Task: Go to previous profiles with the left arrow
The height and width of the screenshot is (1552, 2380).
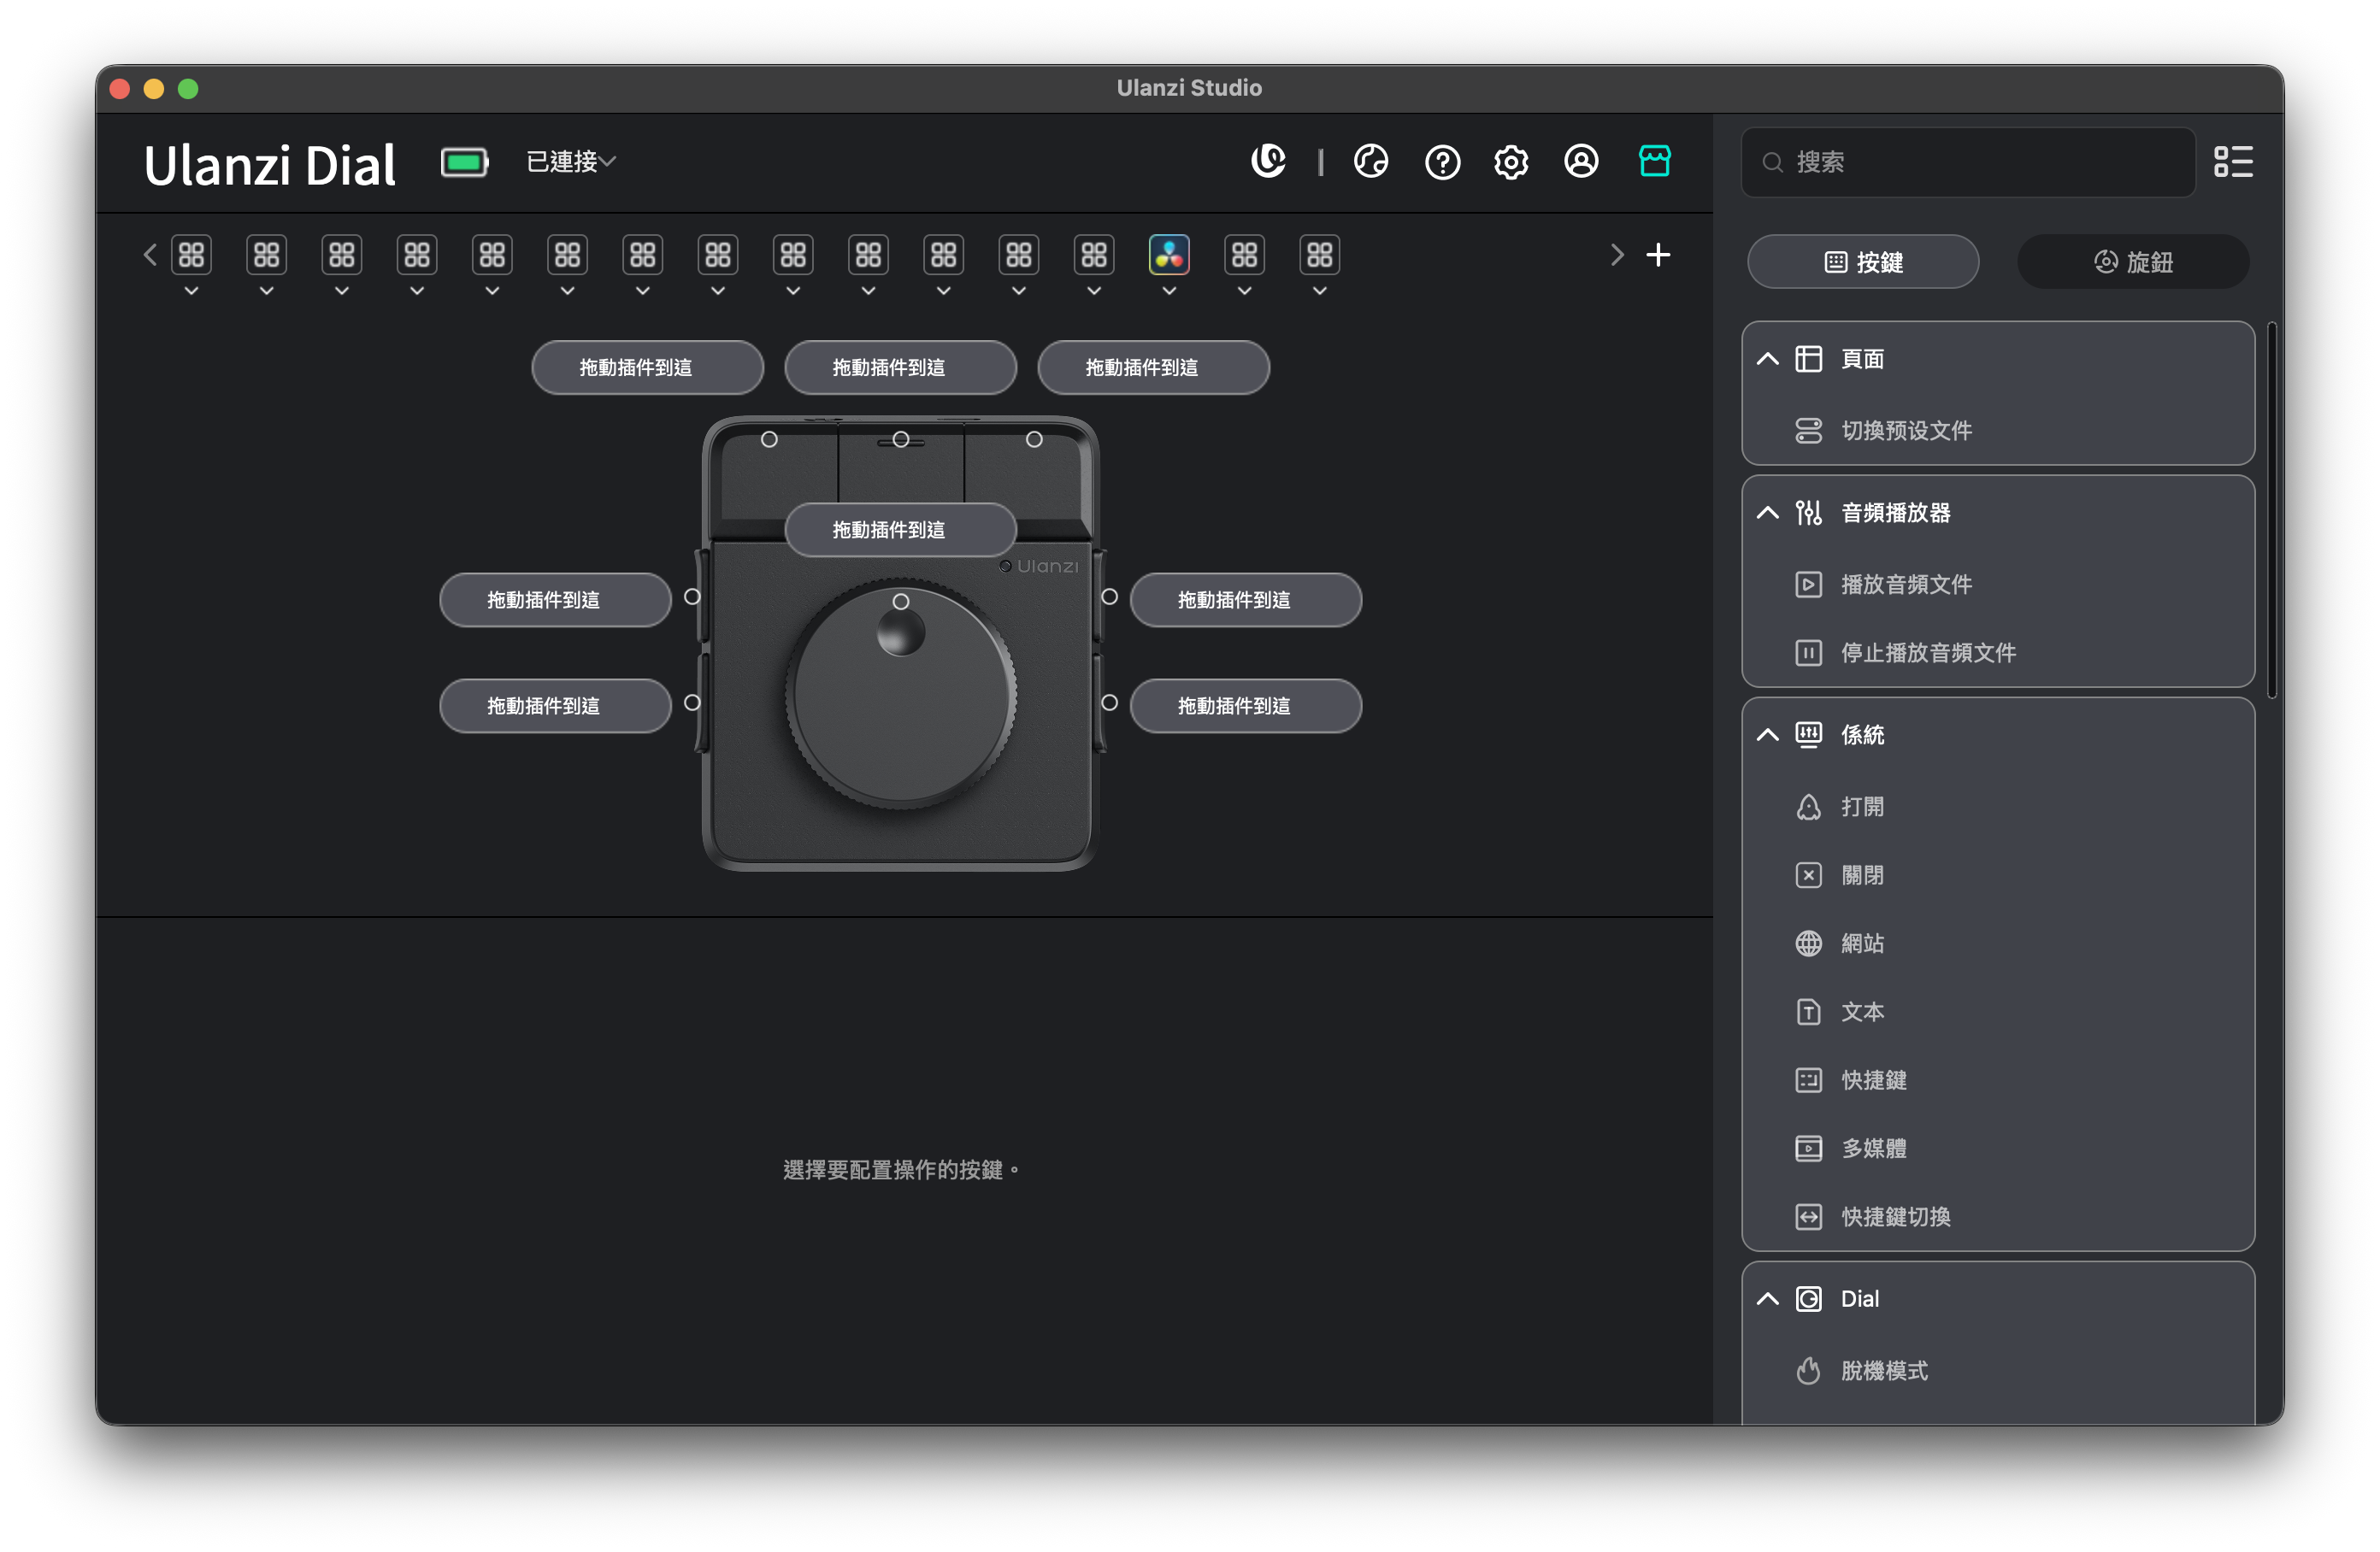Action: pyautogui.click(x=150, y=255)
